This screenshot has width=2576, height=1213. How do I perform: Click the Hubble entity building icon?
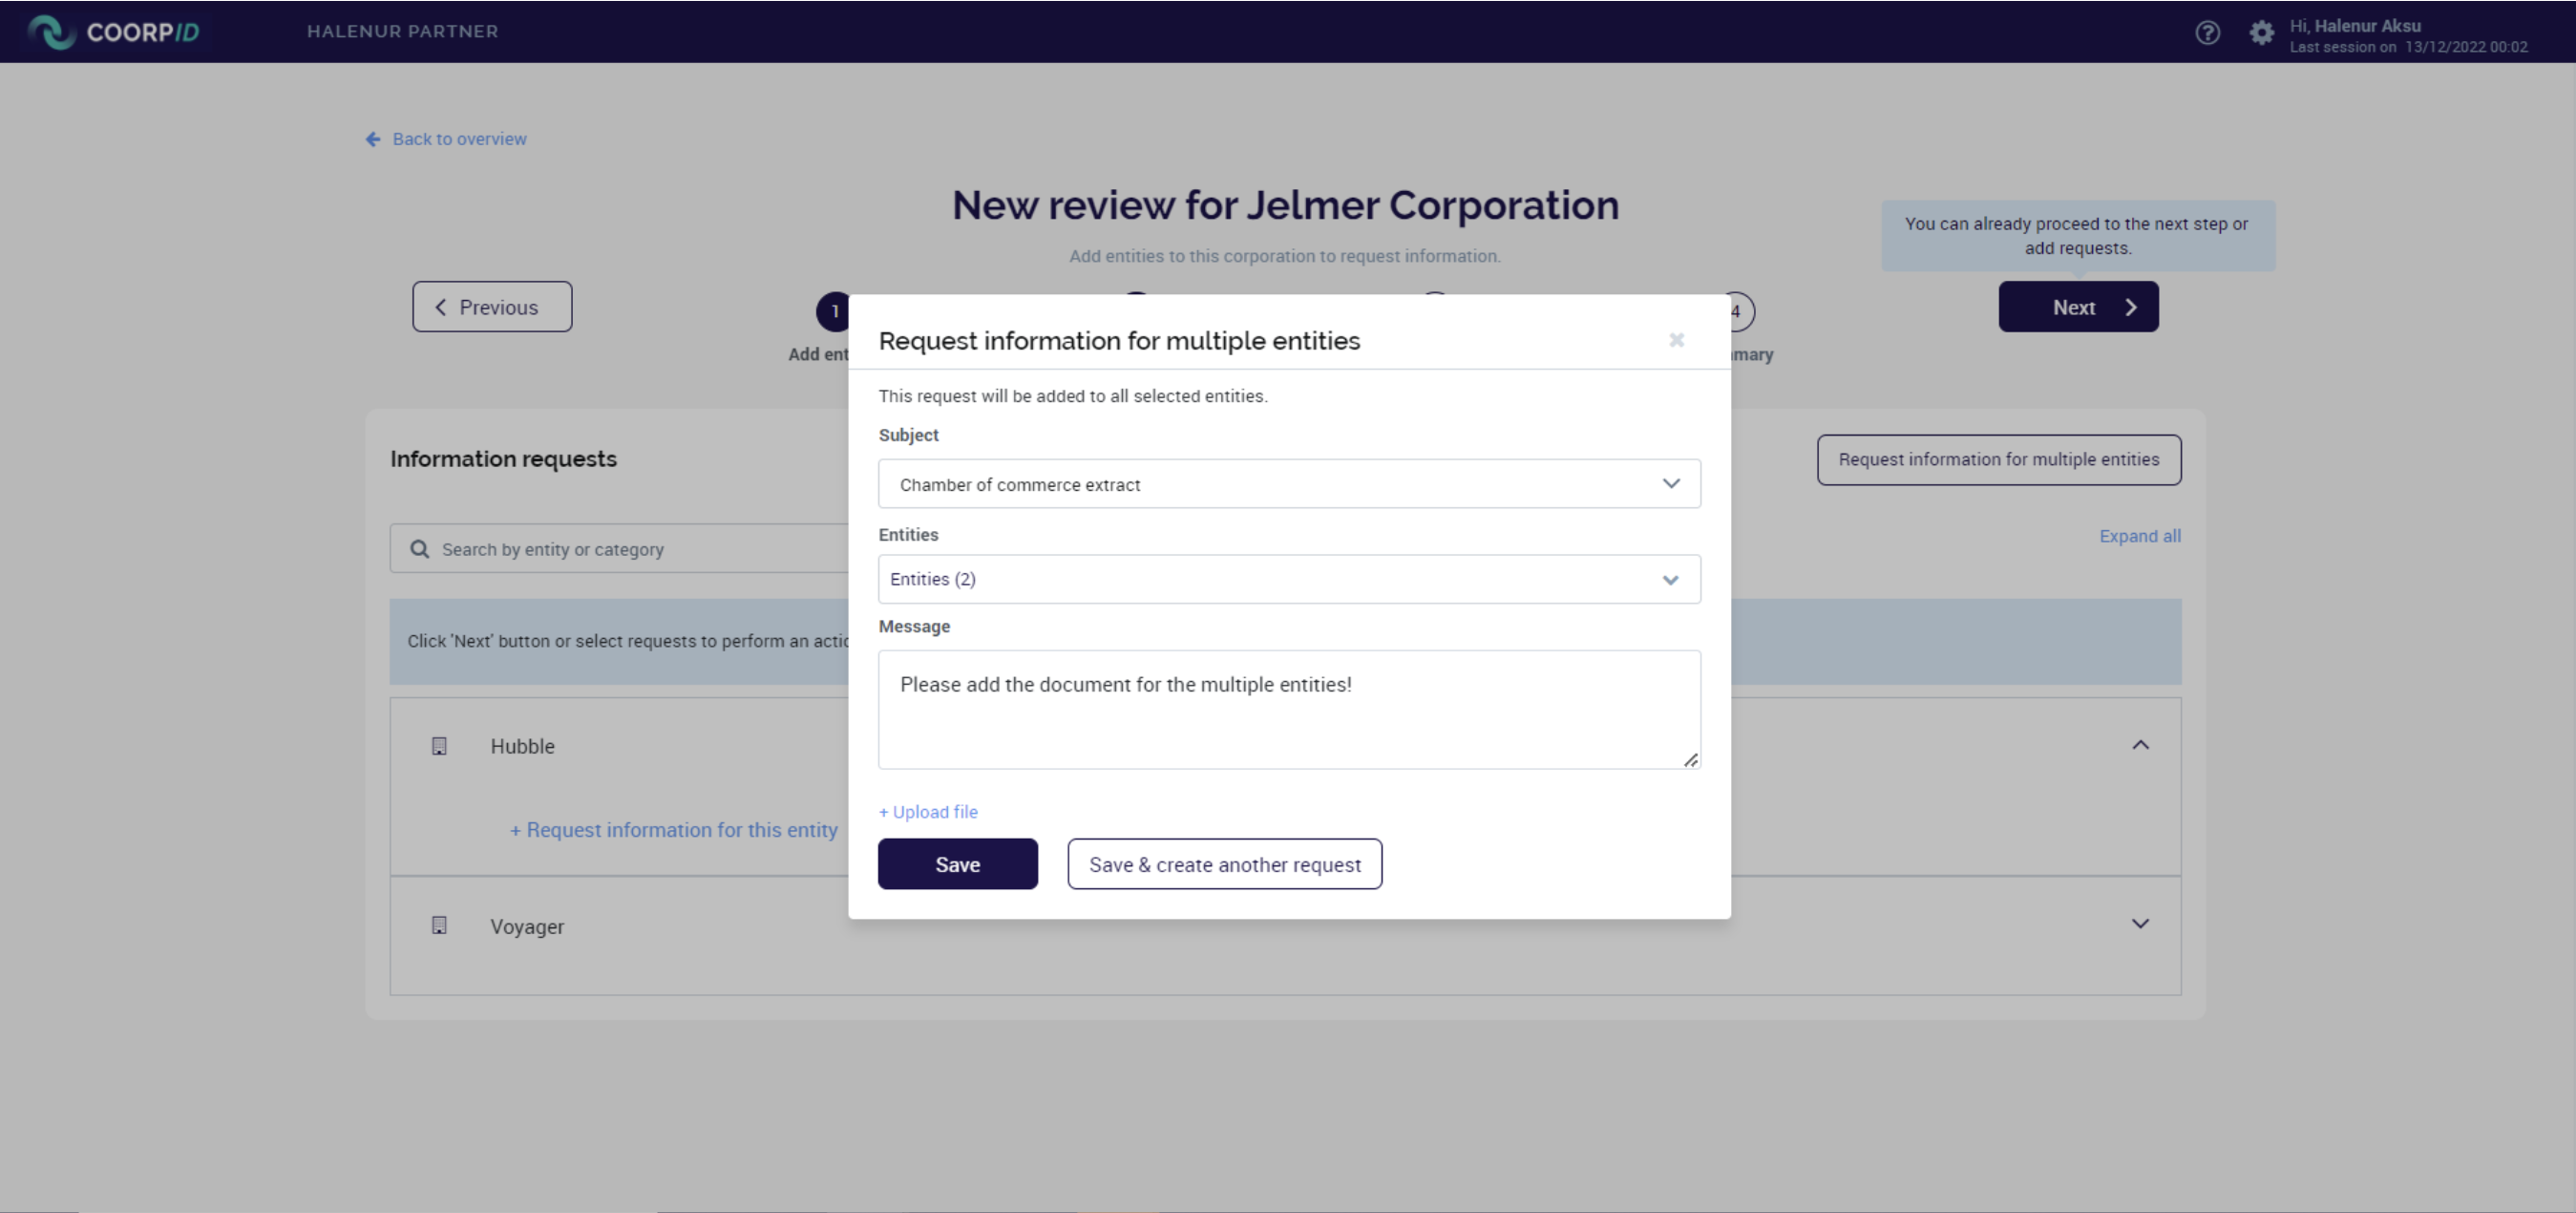[x=439, y=746]
